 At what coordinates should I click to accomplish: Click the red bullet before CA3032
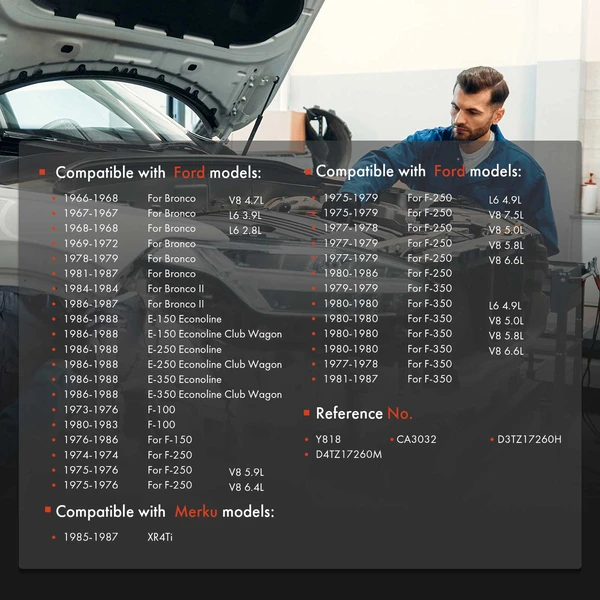tap(390, 439)
